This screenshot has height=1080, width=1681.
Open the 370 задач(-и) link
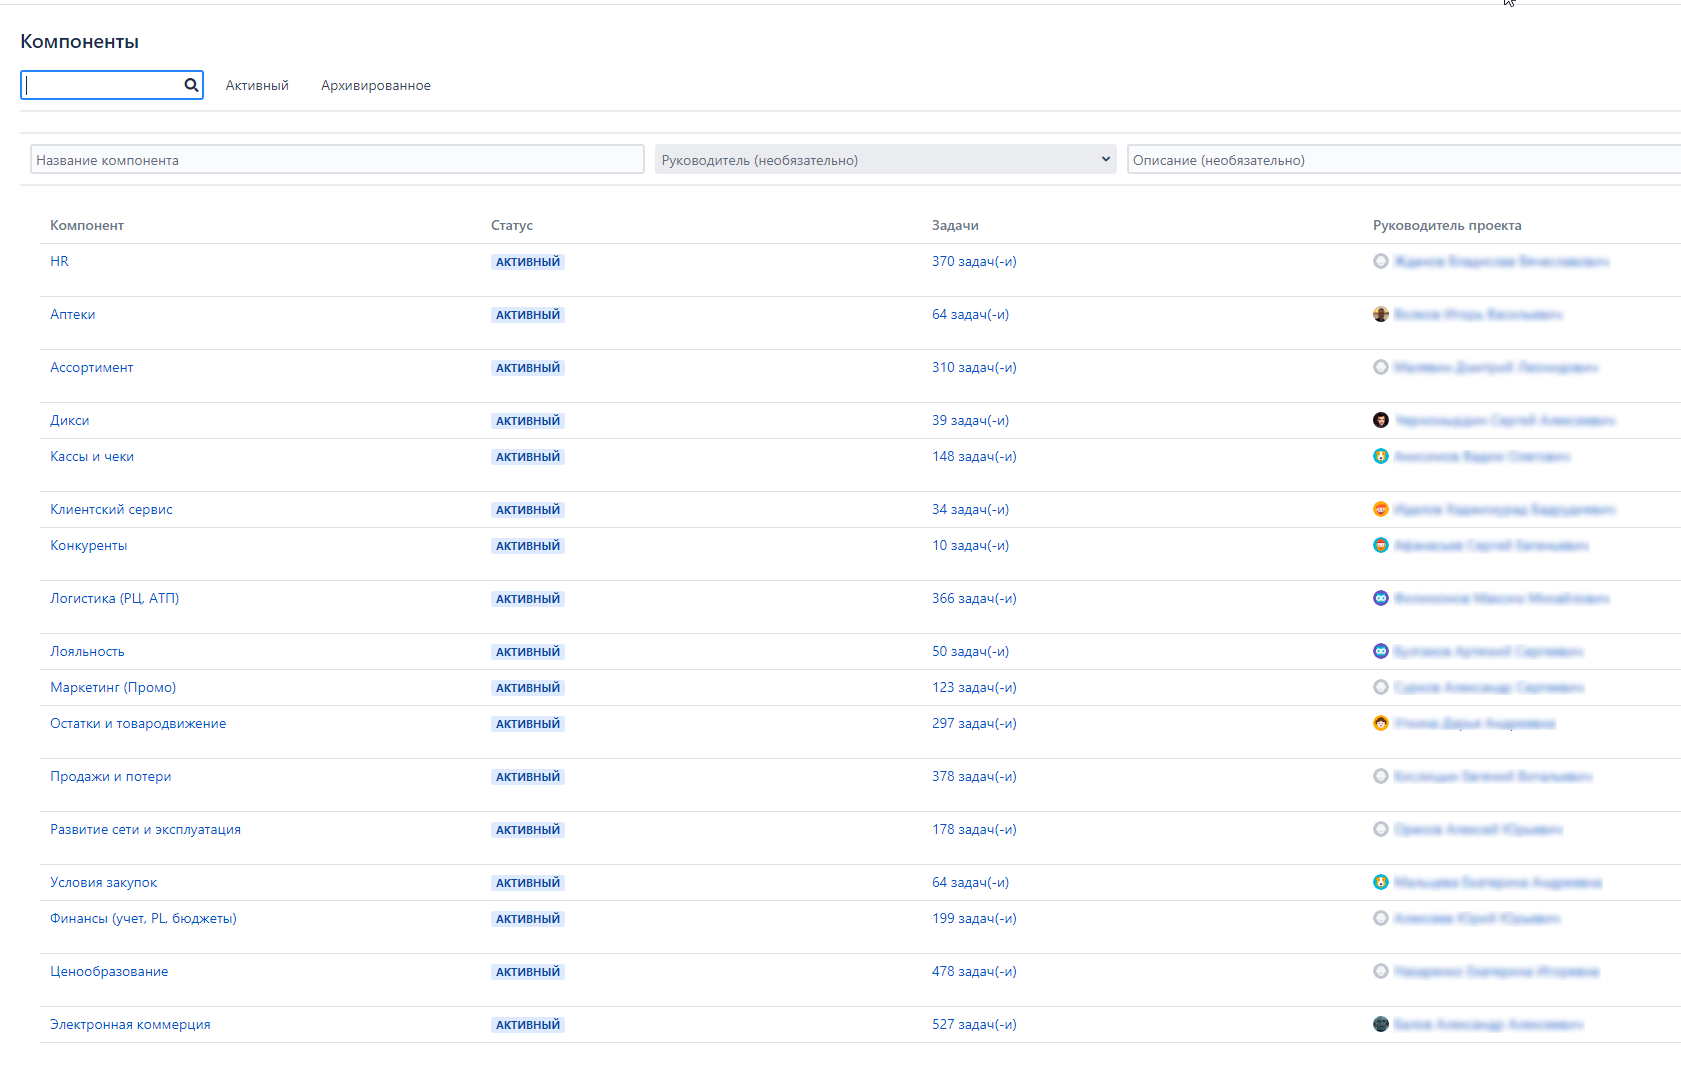(974, 261)
